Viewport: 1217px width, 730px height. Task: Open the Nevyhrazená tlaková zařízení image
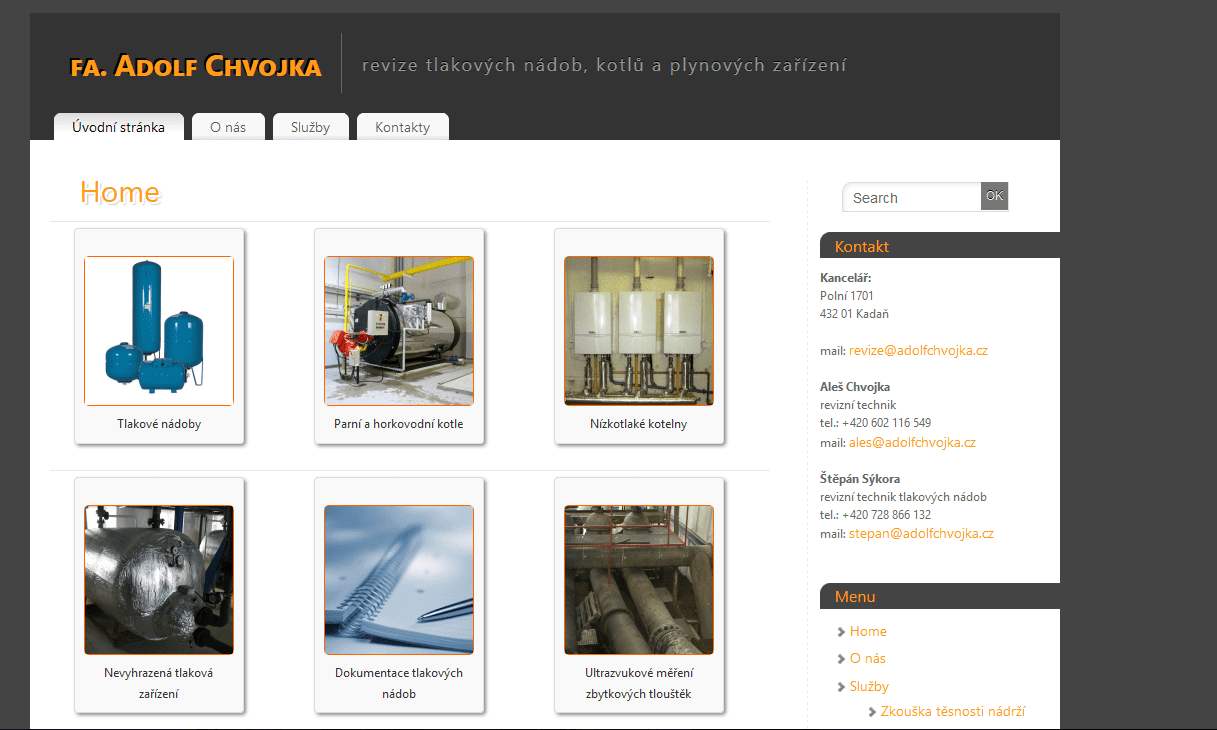pyautogui.click(x=159, y=580)
